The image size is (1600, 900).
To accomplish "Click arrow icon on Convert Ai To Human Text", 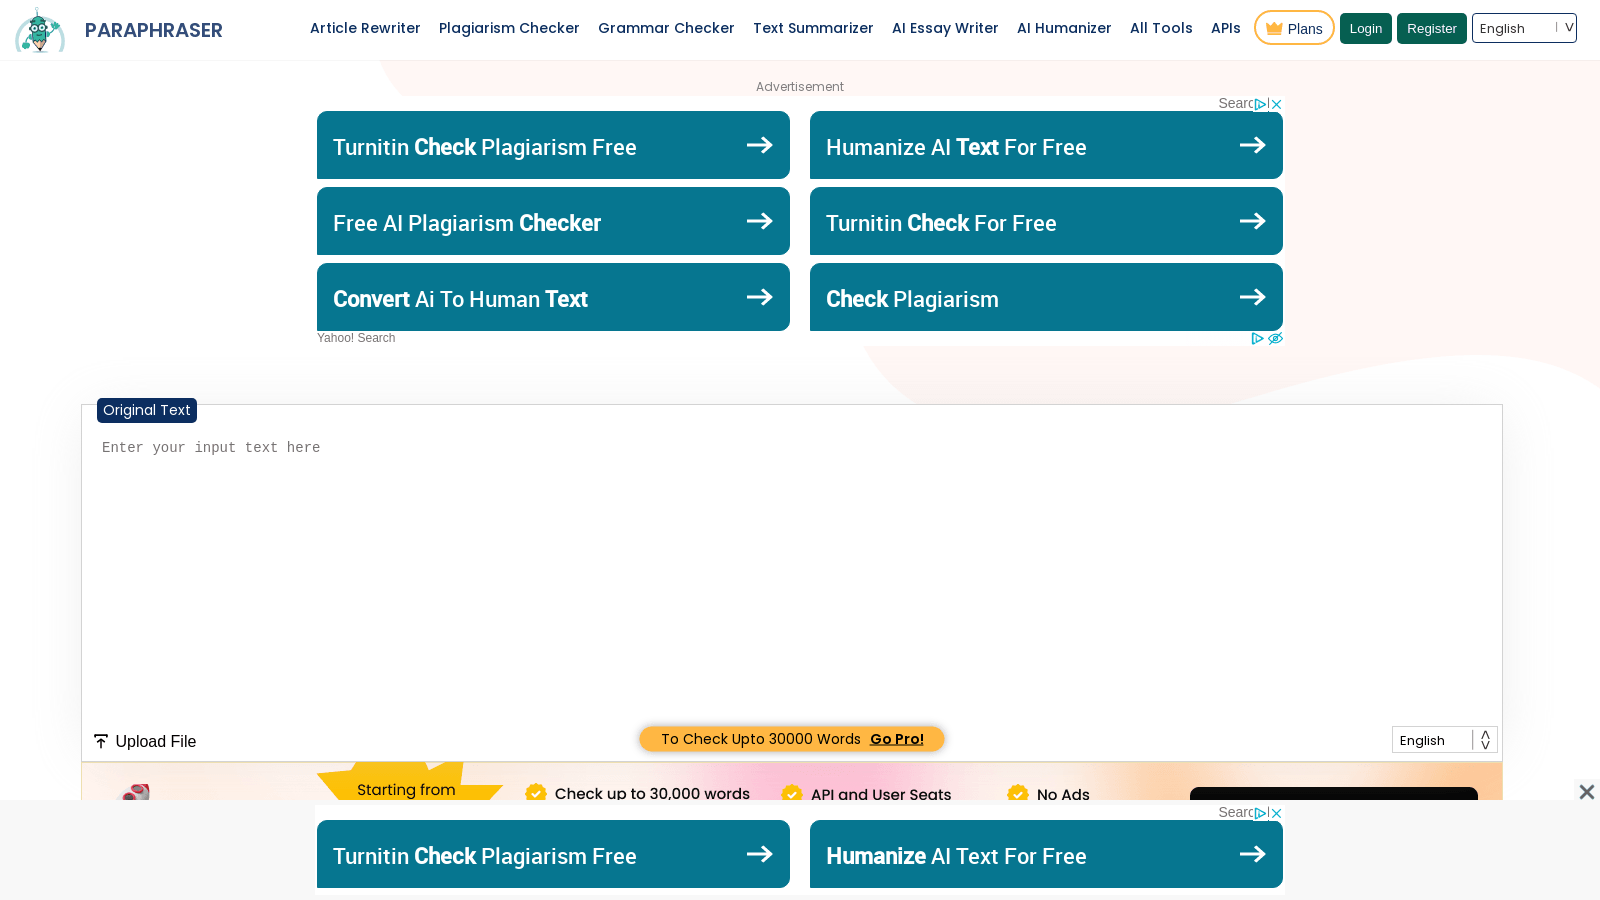I will (760, 297).
